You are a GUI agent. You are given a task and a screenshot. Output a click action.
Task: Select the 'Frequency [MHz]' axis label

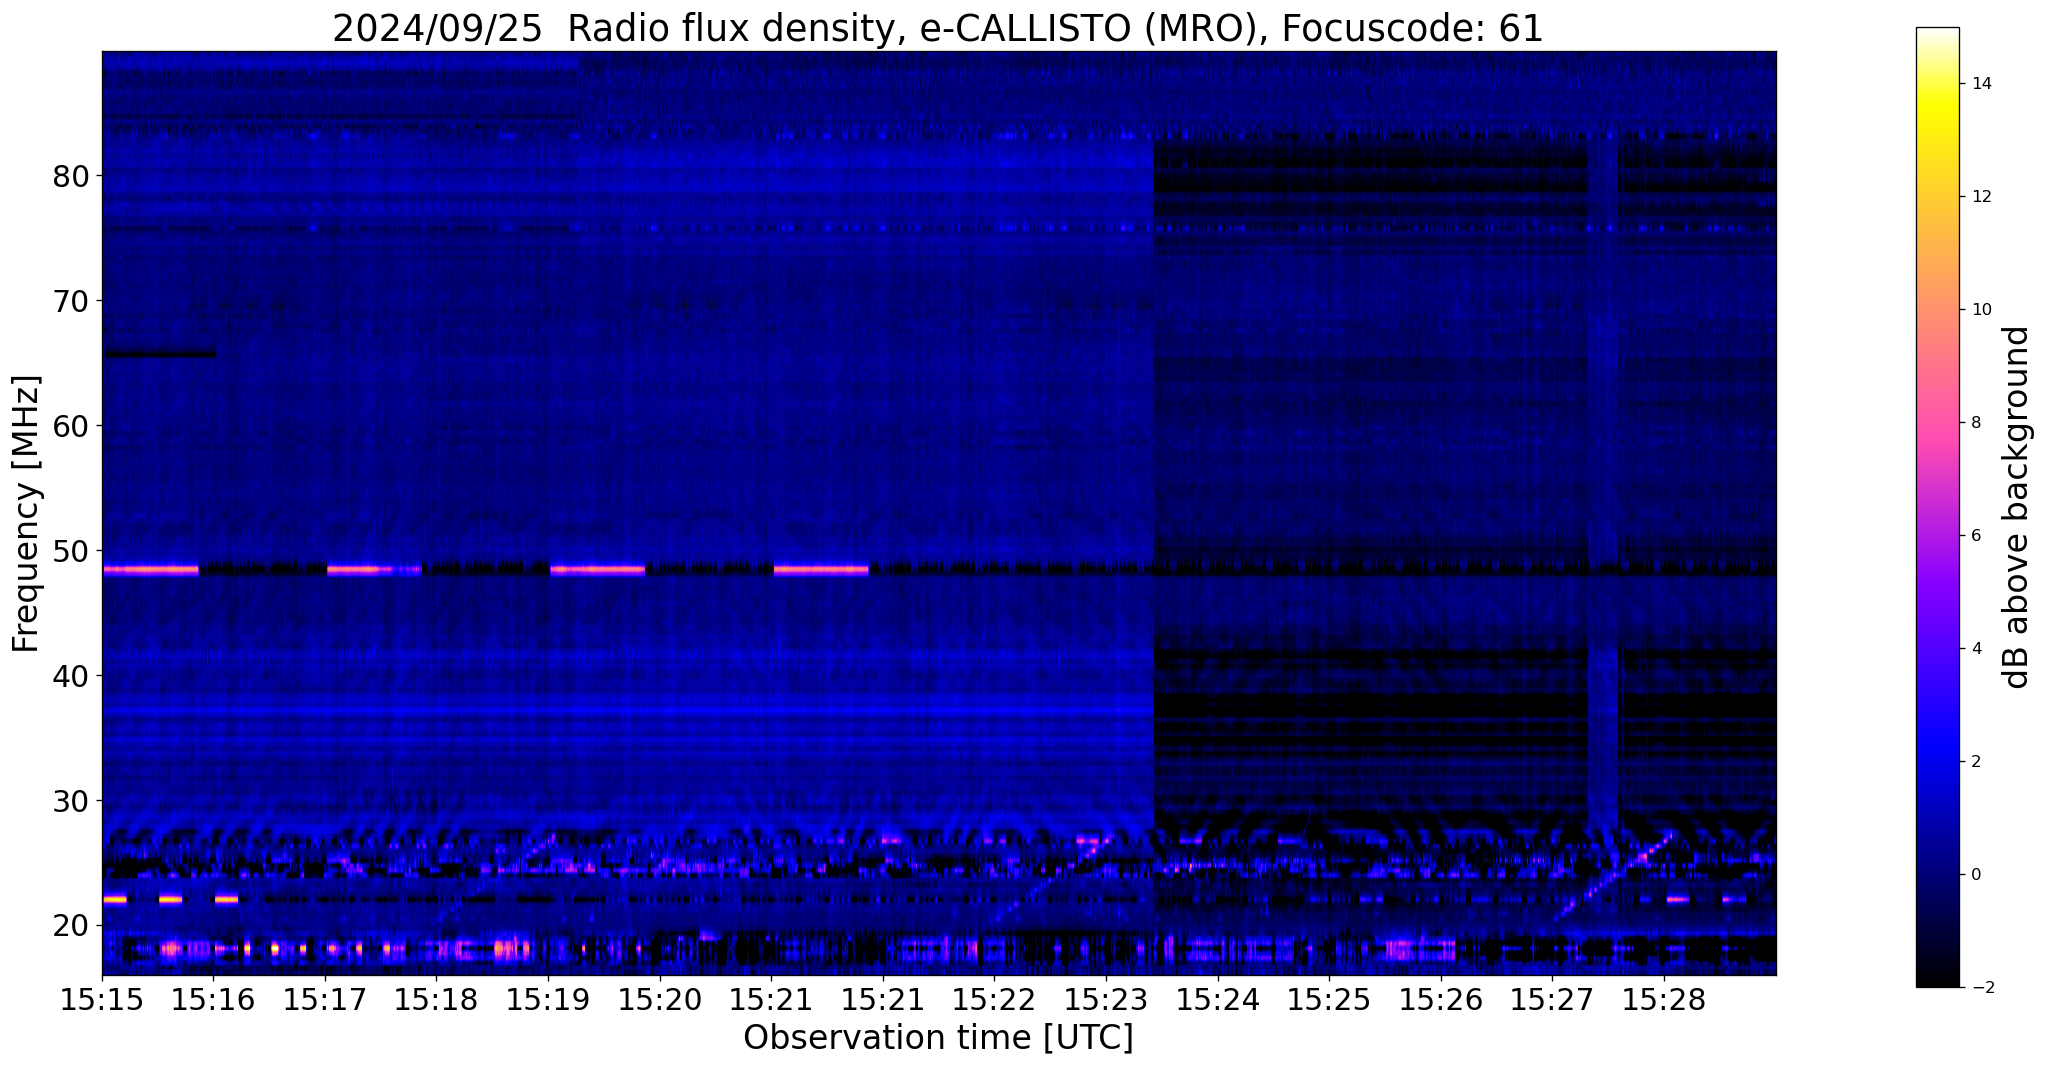[27, 513]
